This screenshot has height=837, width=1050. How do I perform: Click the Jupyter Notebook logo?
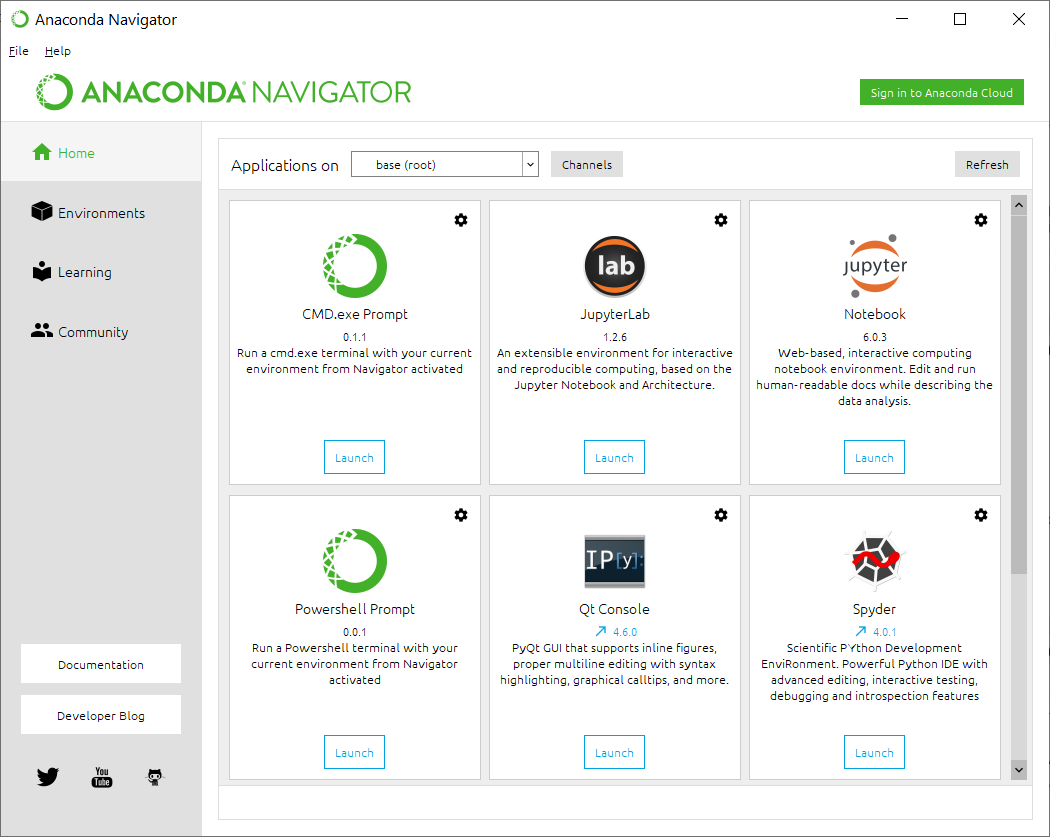pos(875,266)
